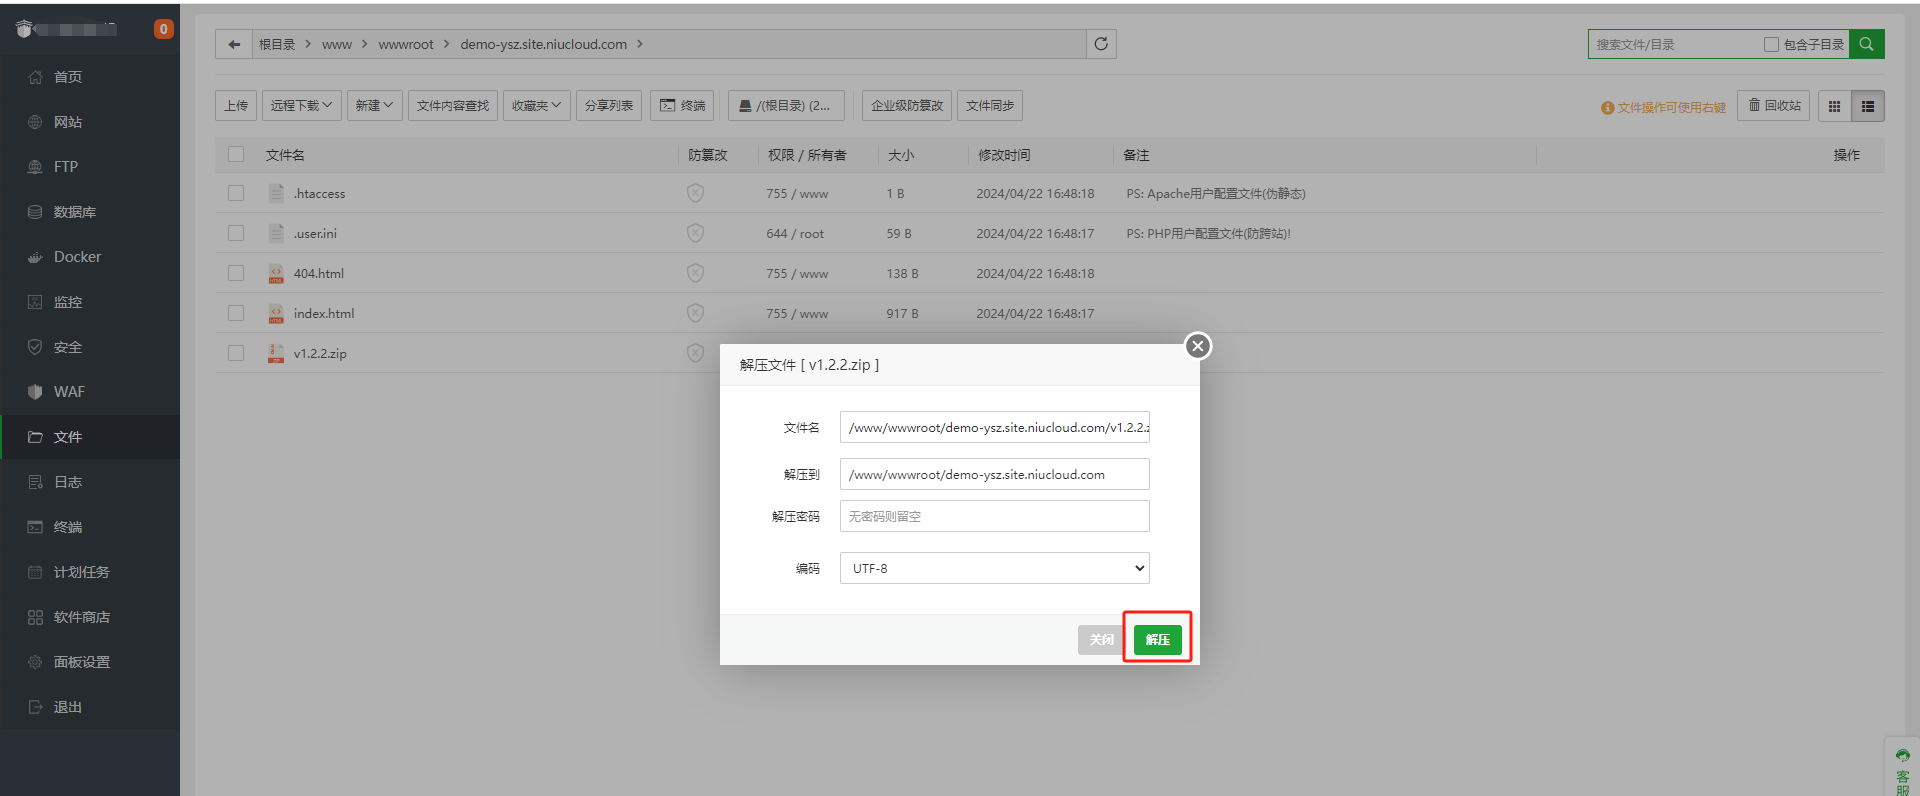Toggle the 包含子目录 checkbox
The width and height of the screenshot is (1920, 796).
pos(1771,45)
